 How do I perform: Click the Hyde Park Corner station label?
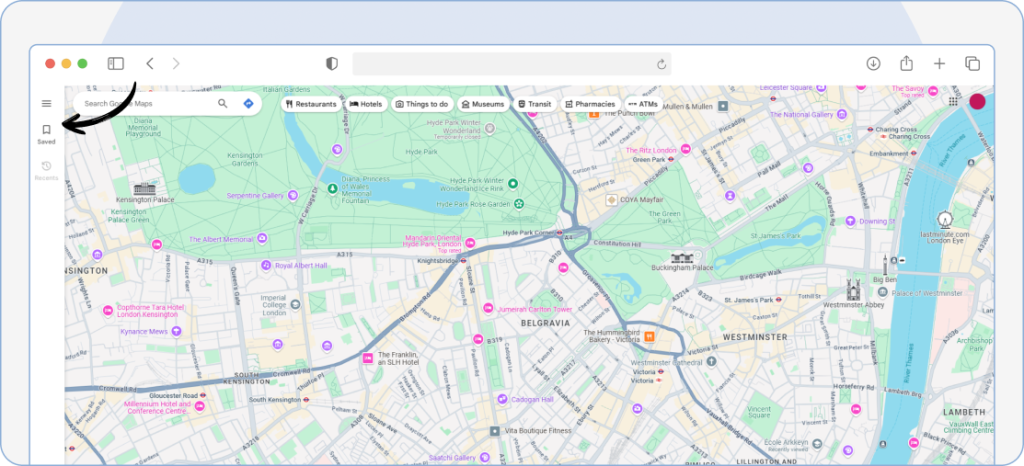click(528, 232)
